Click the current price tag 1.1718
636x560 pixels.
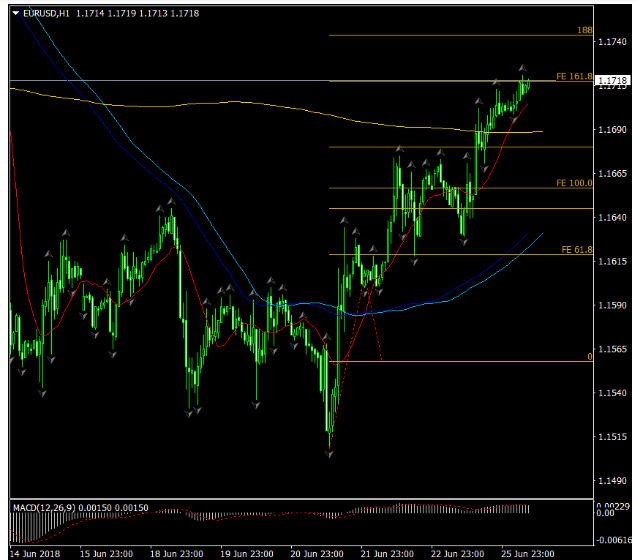coord(611,80)
